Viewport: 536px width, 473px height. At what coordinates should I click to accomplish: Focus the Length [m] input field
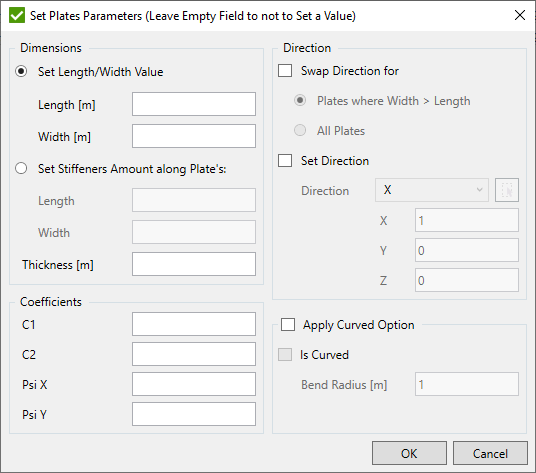pos(194,104)
